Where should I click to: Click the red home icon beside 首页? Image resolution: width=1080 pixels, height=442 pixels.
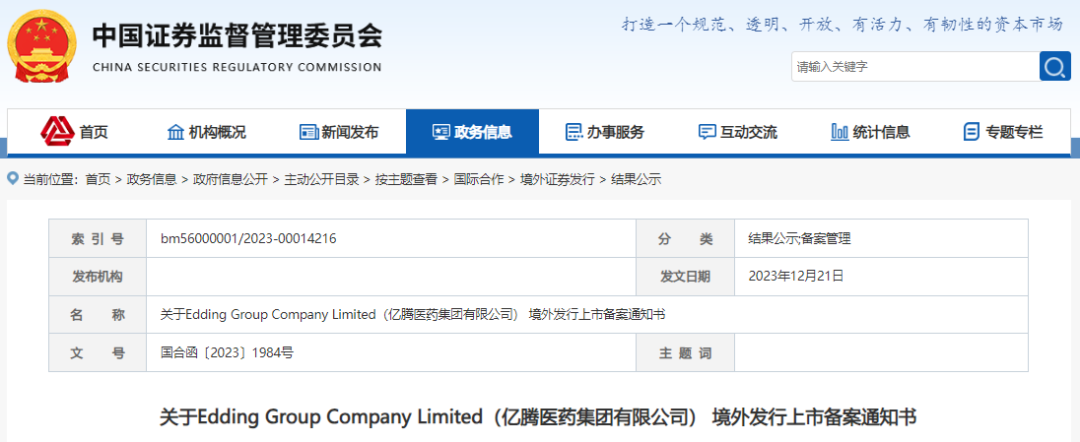click(x=58, y=129)
